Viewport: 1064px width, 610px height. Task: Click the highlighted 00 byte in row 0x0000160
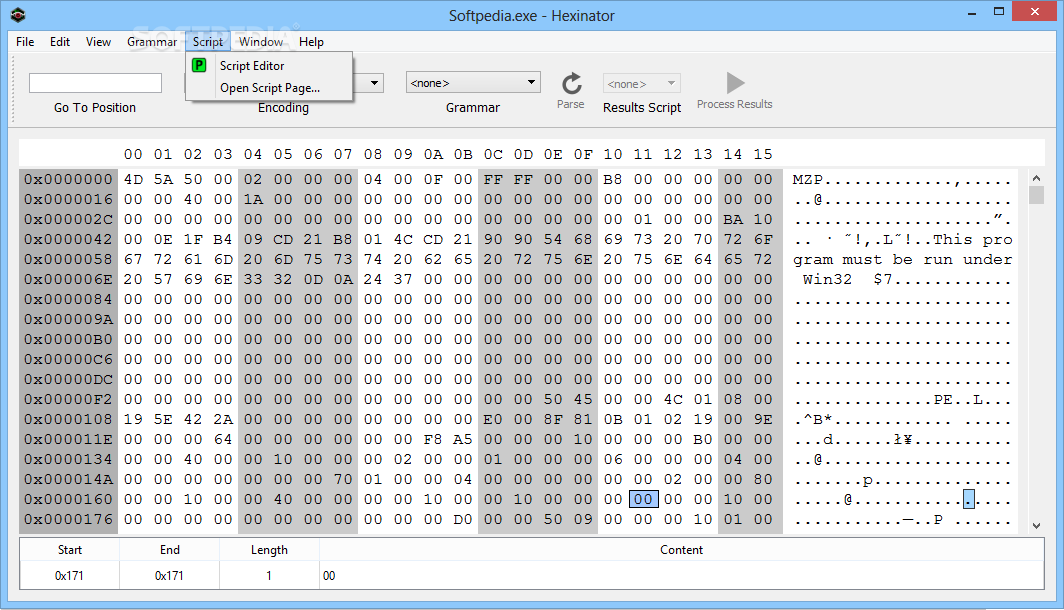point(643,499)
